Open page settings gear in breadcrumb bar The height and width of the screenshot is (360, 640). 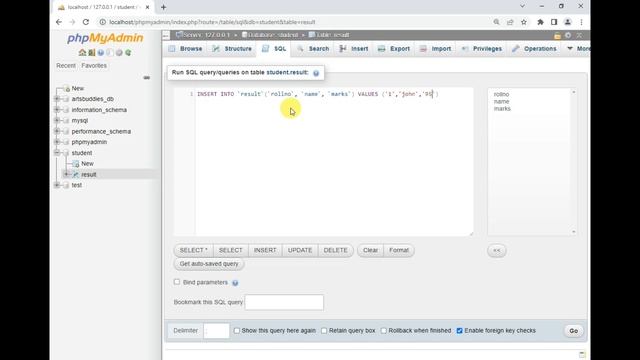[568, 36]
